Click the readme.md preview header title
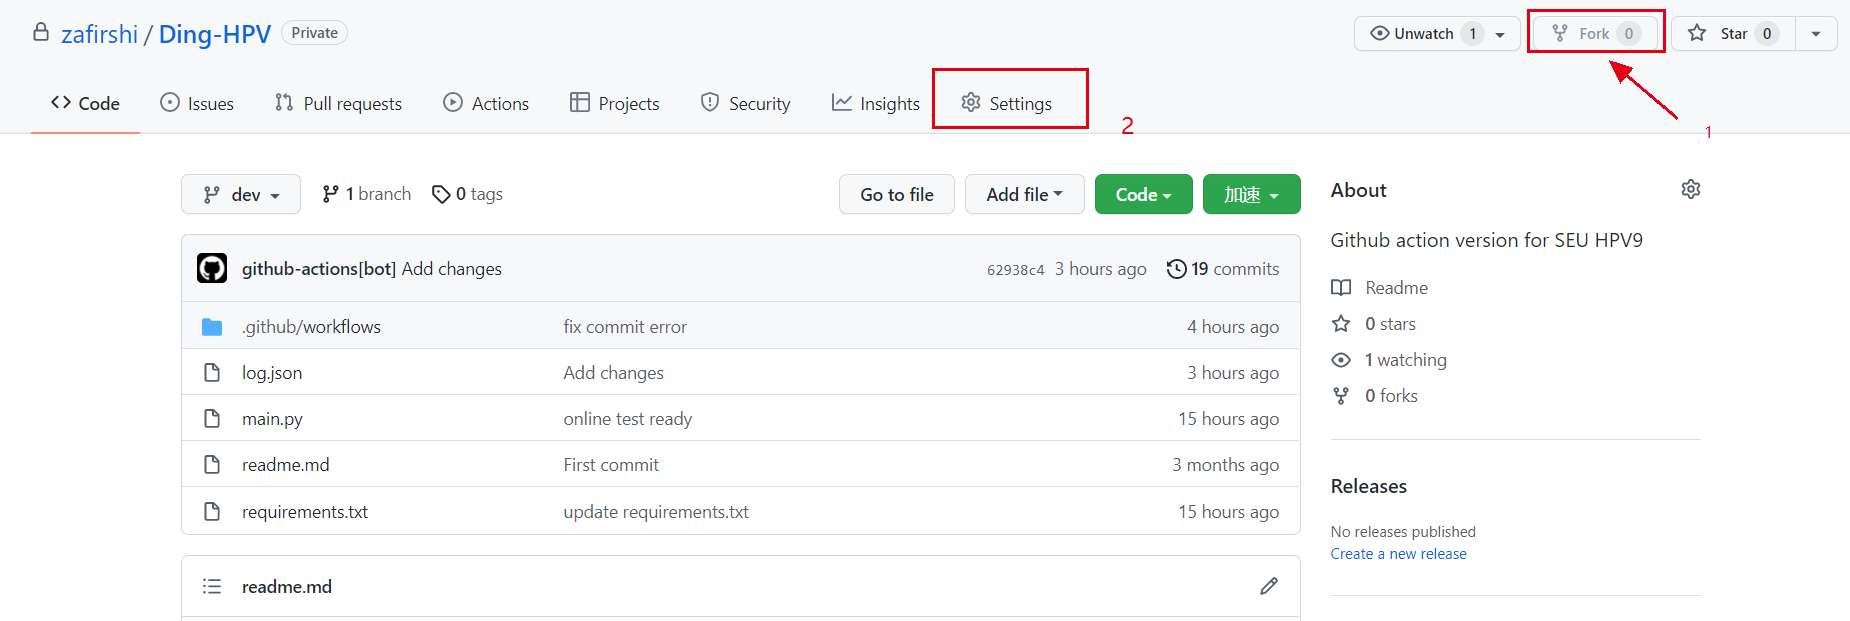The image size is (1850, 621). (287, 587)
